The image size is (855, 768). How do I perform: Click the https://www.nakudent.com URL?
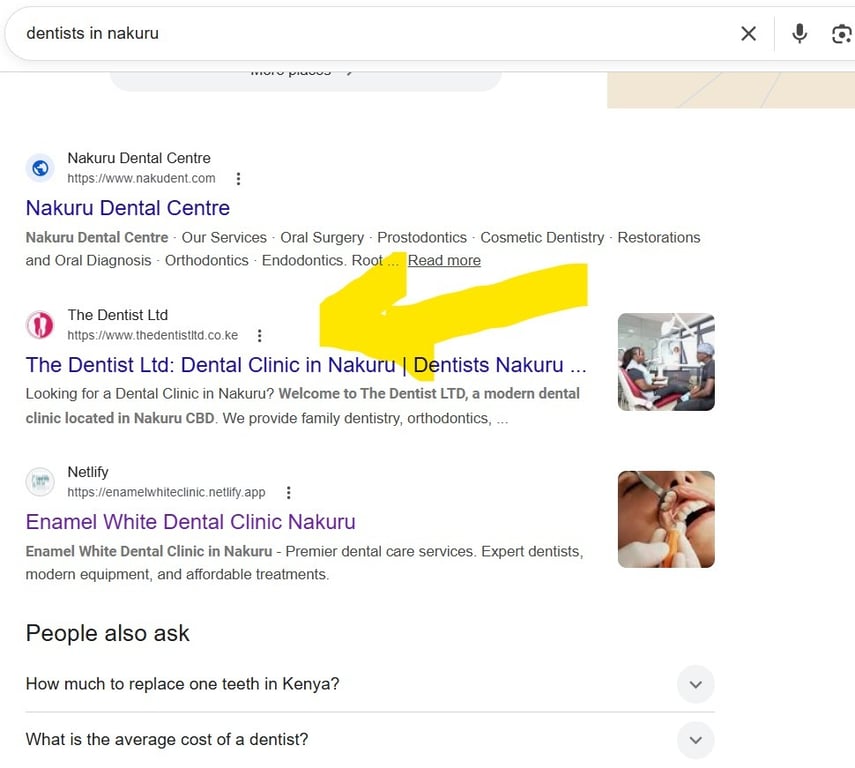pyautogui.click(x=141, y=178)
